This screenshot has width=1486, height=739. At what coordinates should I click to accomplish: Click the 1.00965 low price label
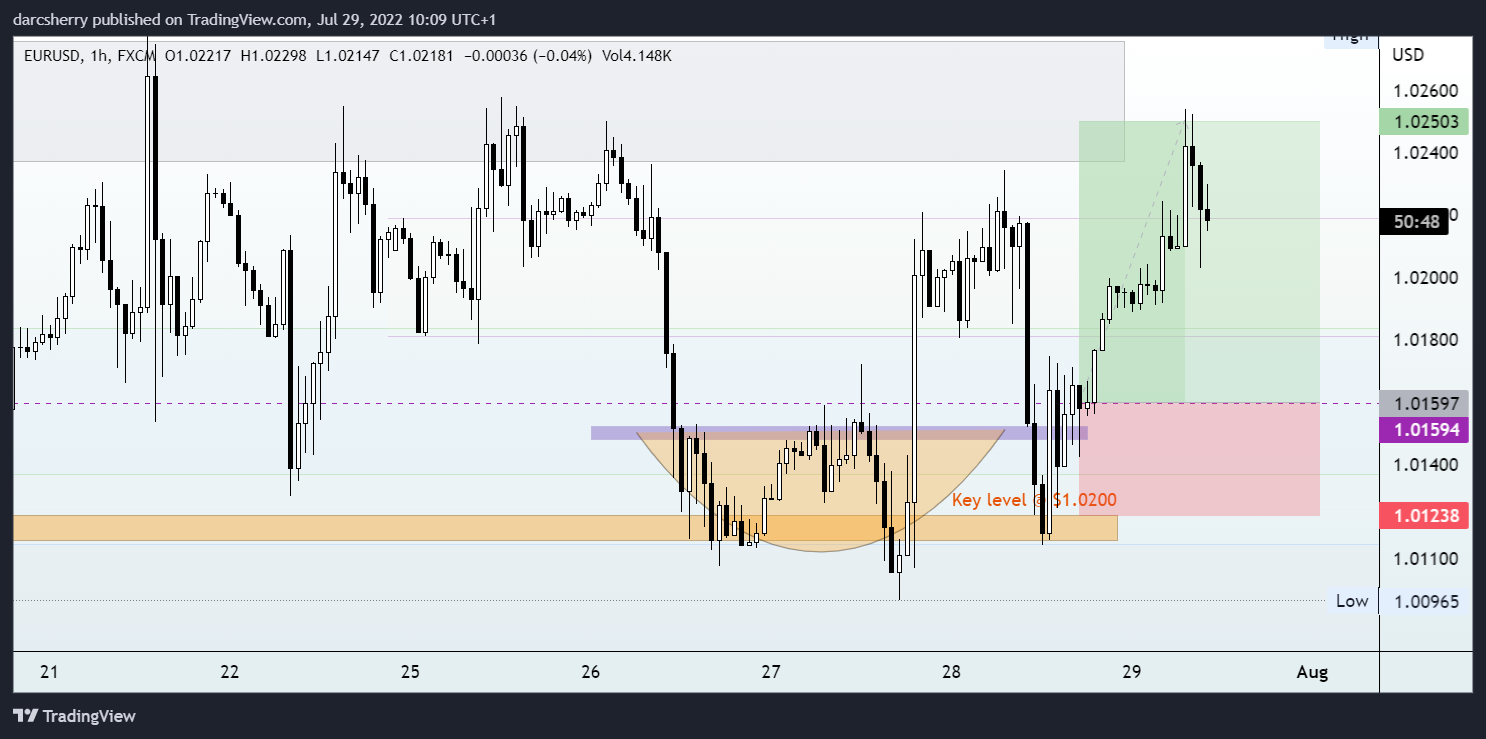pyautogui.click(x=1425, y=601)
